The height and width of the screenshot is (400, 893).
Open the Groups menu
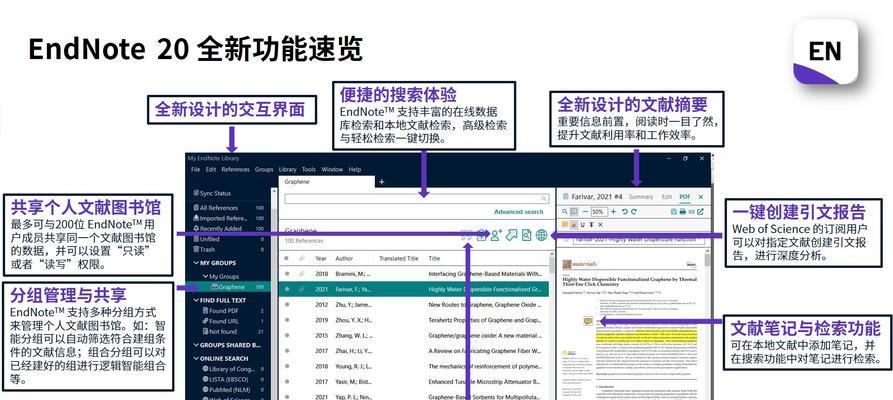pyautogui.click(x=264, y=169)
